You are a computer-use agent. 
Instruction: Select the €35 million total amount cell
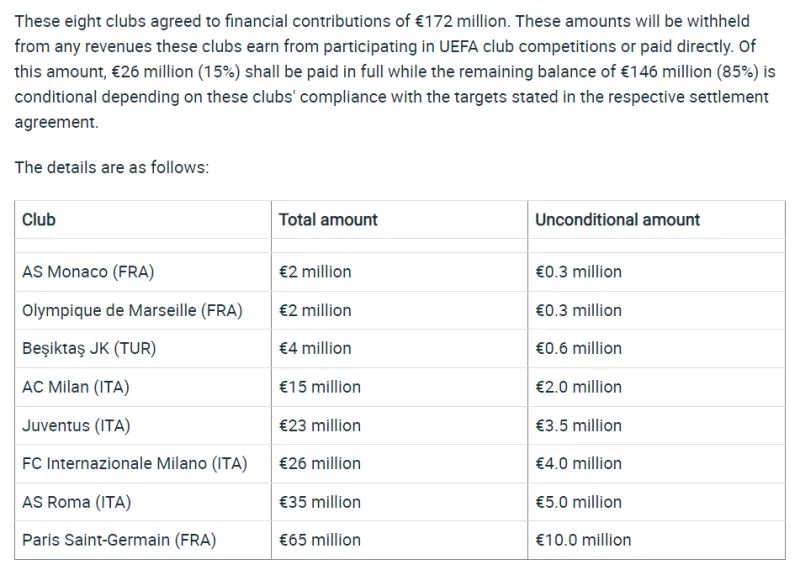(319, 502)
